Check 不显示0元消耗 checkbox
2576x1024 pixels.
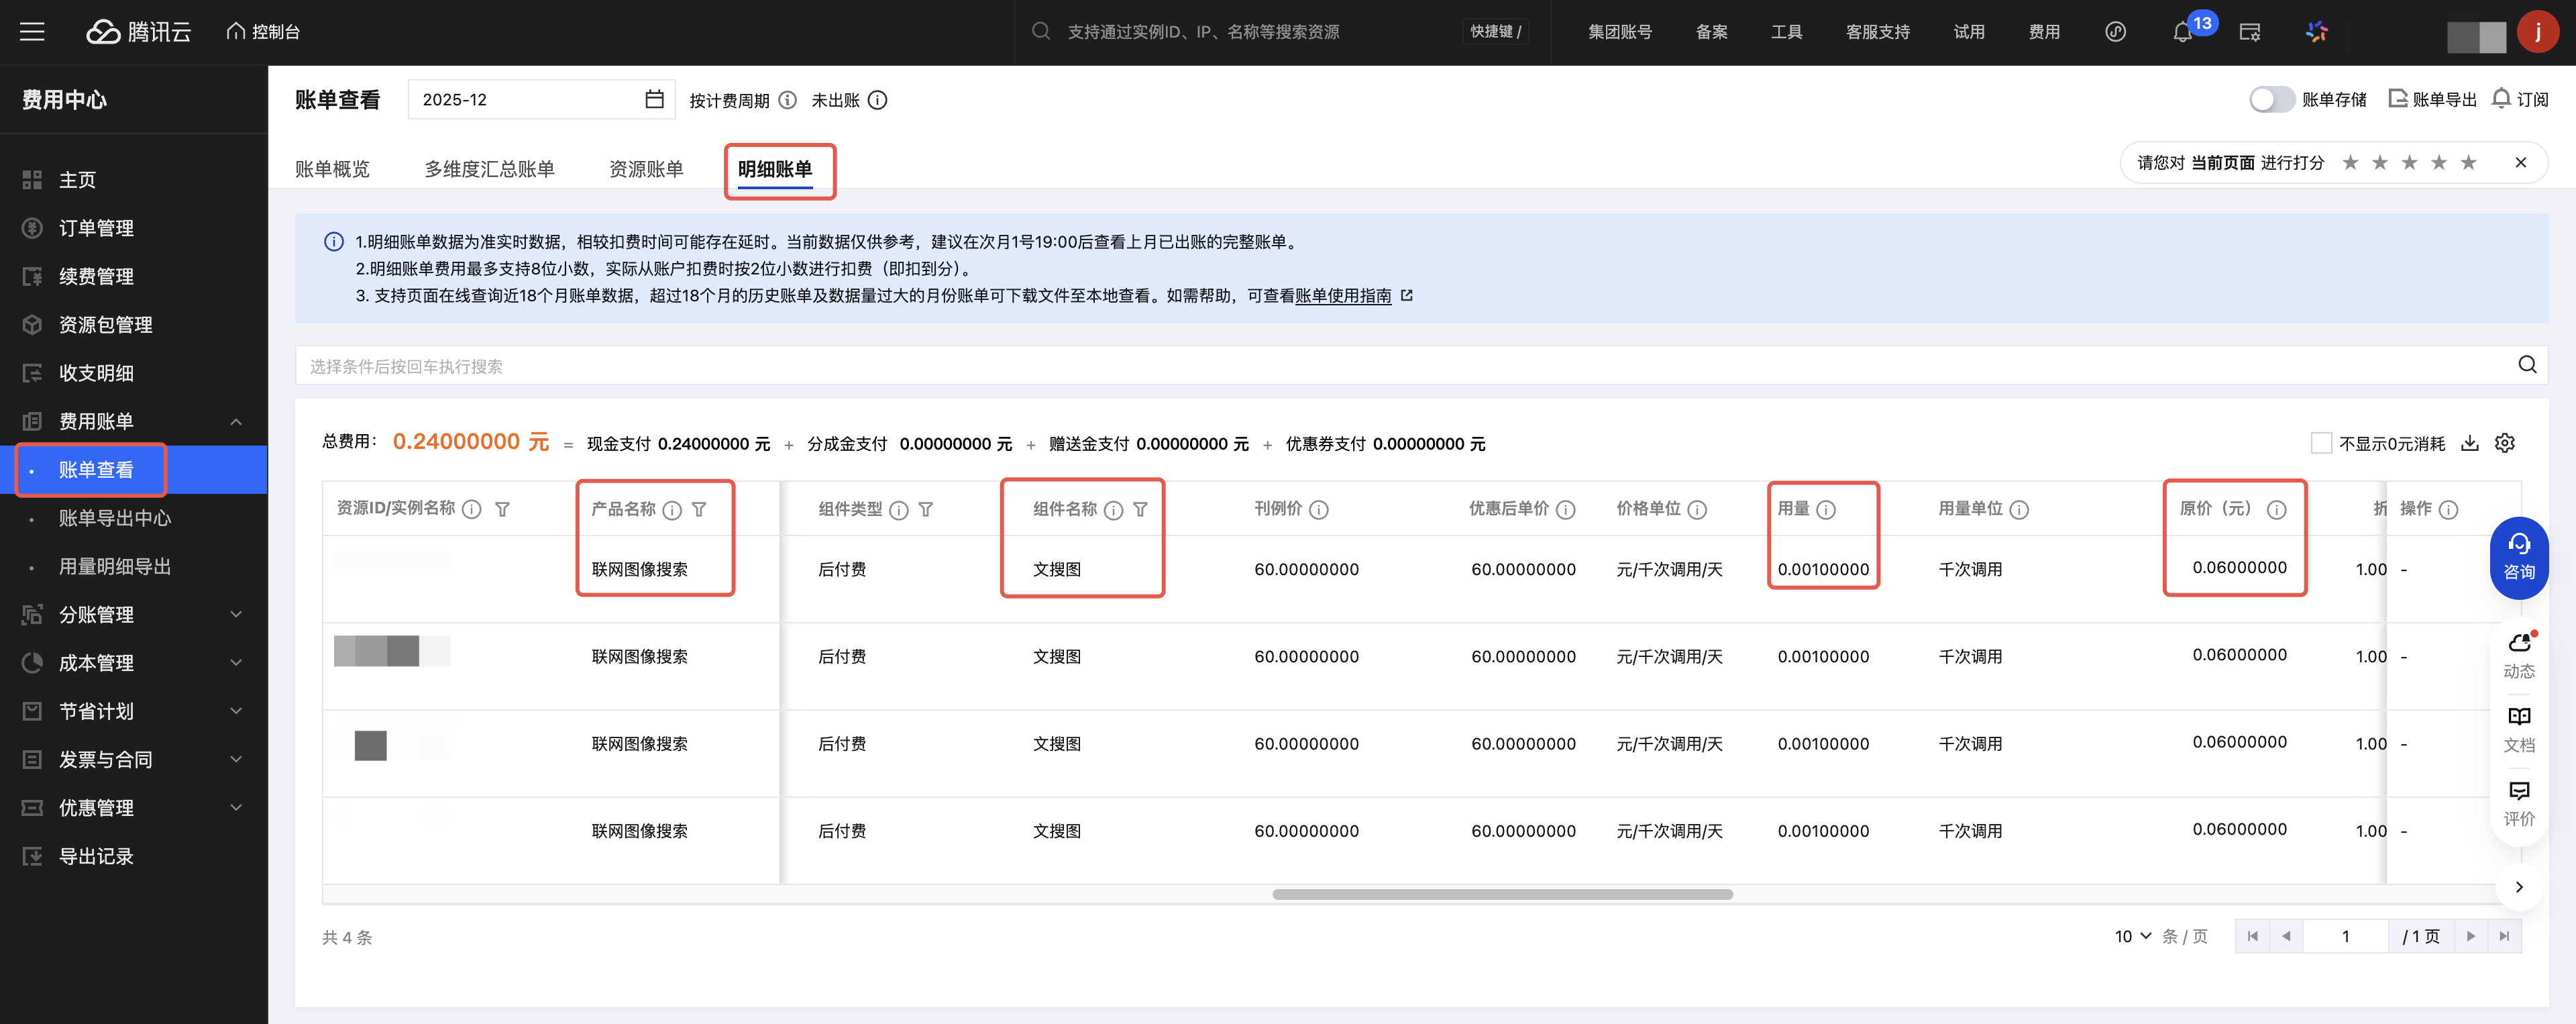click(2321, 443)
